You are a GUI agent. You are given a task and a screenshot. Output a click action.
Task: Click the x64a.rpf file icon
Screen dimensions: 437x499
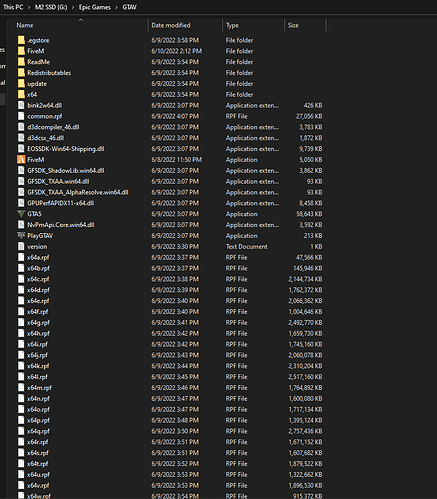coord(21,257)
